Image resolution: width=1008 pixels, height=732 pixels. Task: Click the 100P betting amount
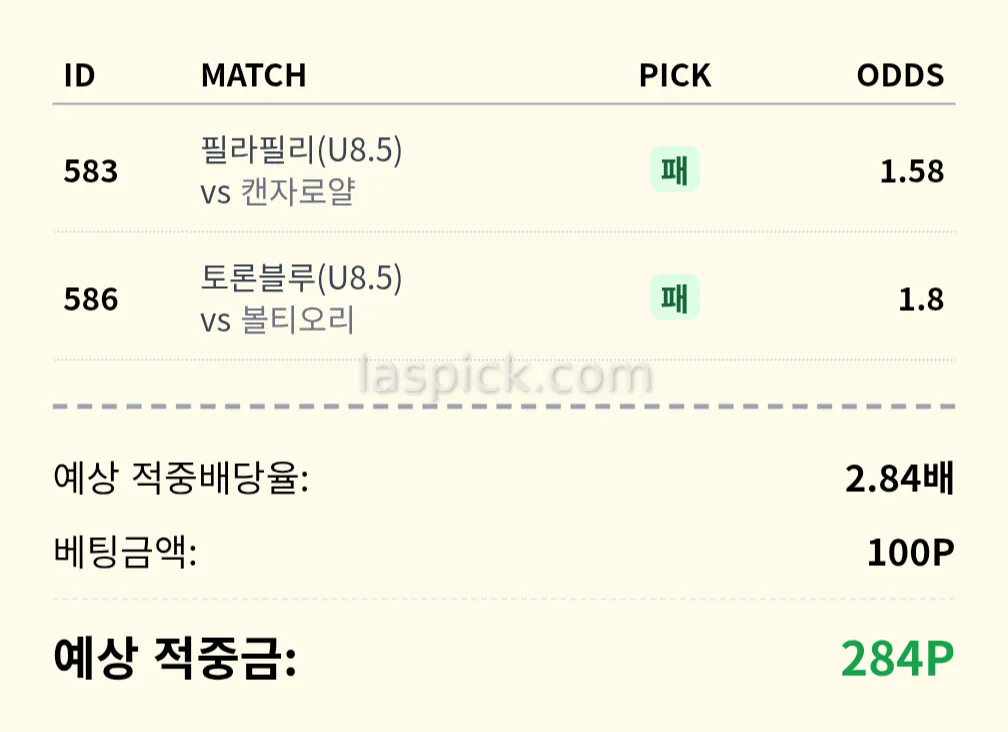tap(910, 552)
